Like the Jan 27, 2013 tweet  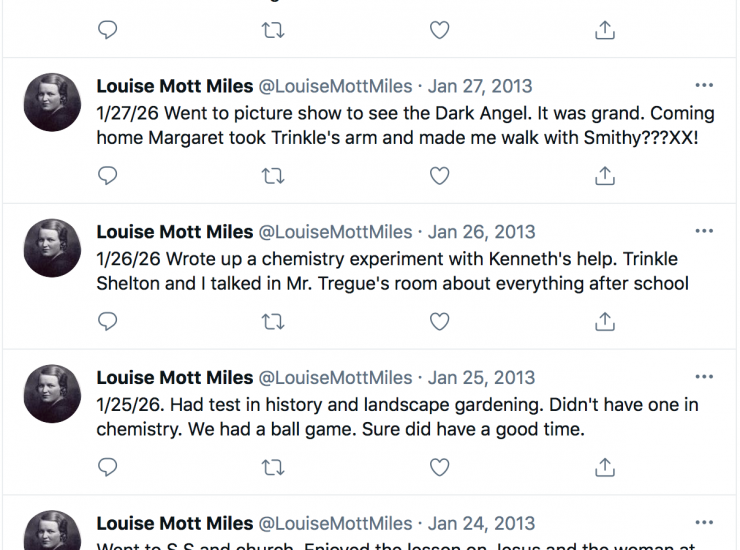pyautogui.click(x=439, y=176)
